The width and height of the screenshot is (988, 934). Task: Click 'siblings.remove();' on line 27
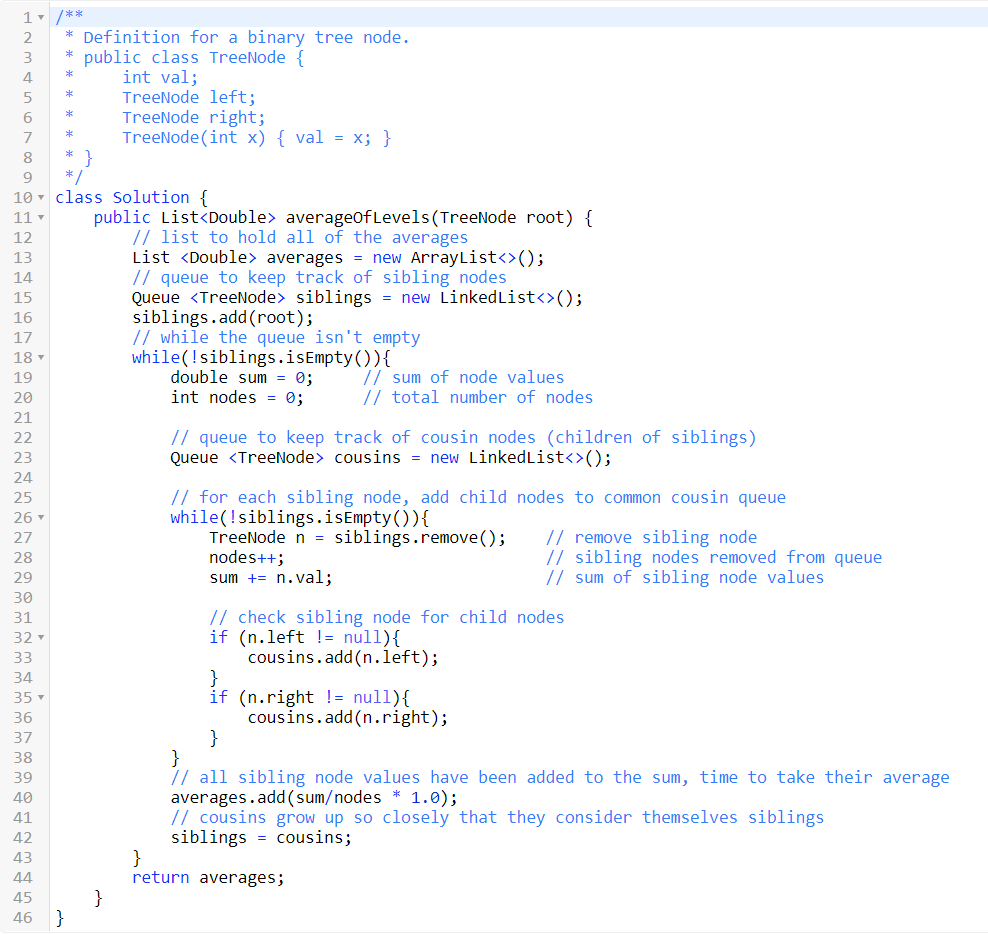click(x=420, y=537)
